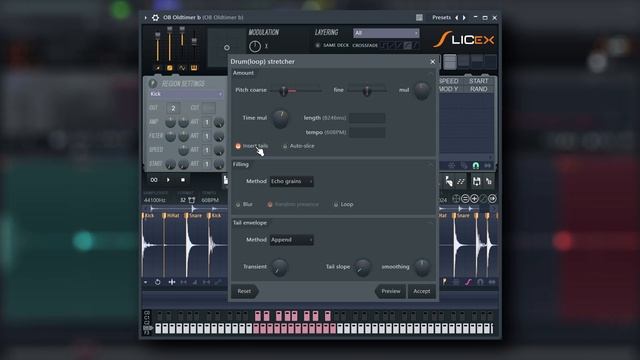Image resolution: width=640 pixels, height=360 pixels.
Task: Enable the Auto-slice option
Action: [x=300, y=146]
